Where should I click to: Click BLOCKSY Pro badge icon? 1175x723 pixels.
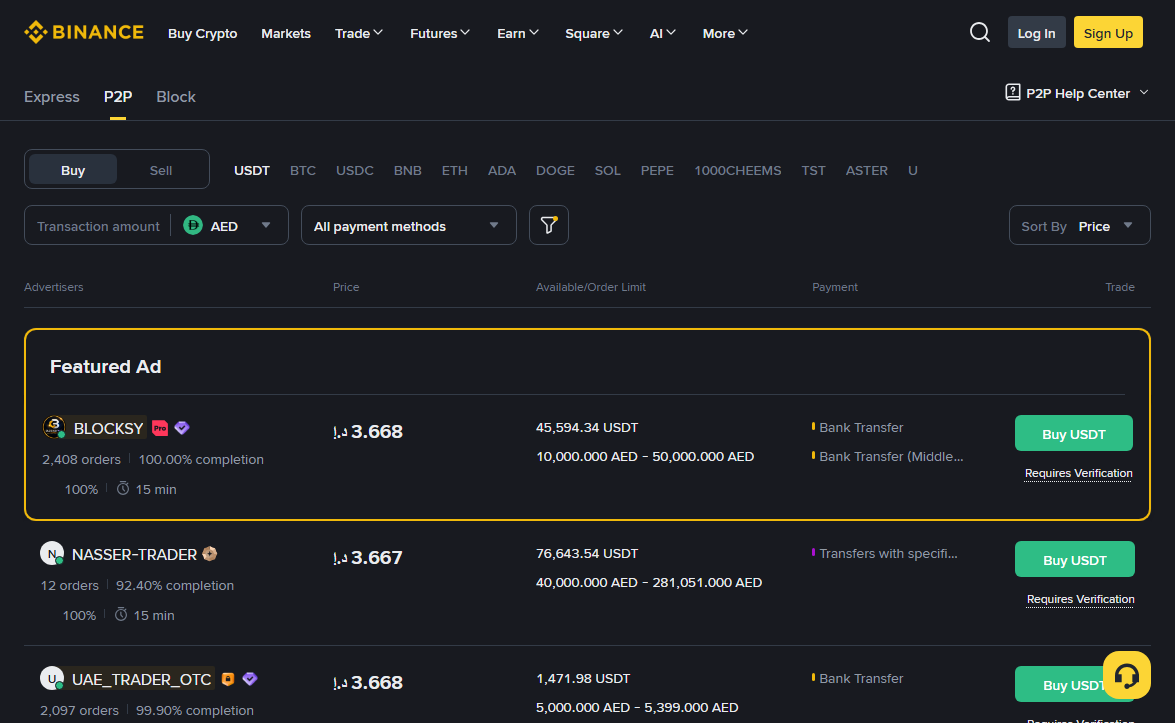tap(160, 428)
